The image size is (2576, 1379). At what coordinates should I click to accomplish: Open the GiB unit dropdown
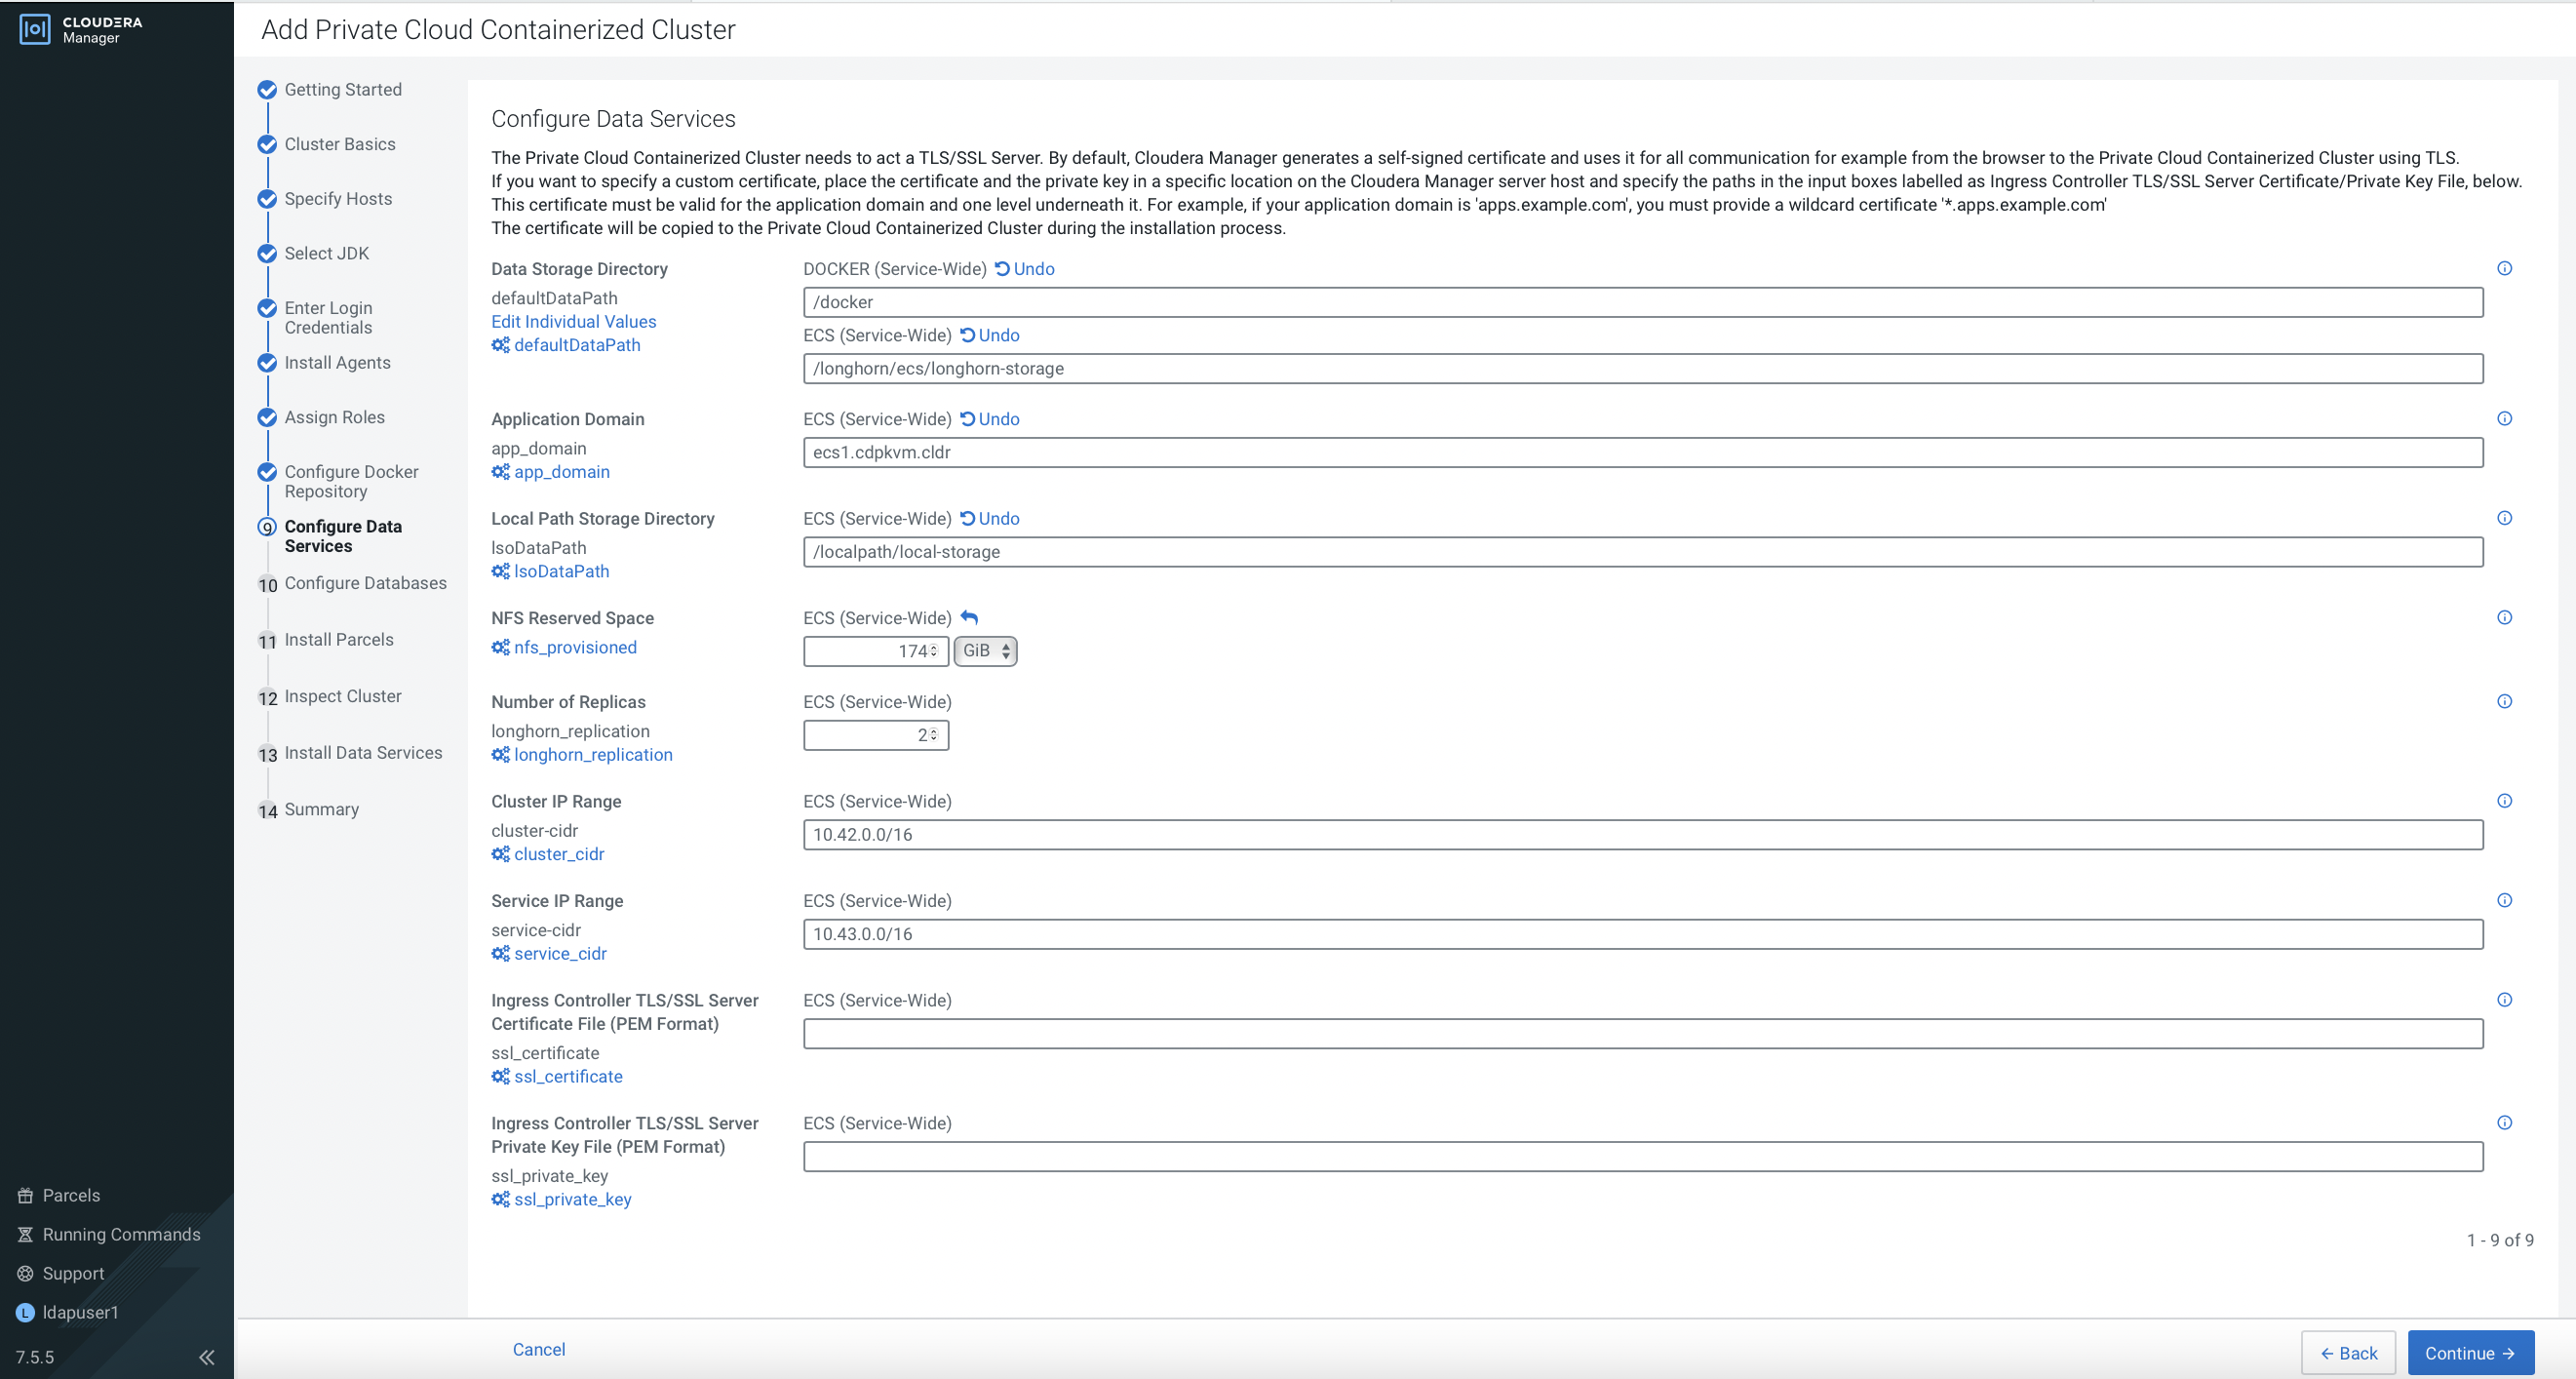tap(985, 651)
